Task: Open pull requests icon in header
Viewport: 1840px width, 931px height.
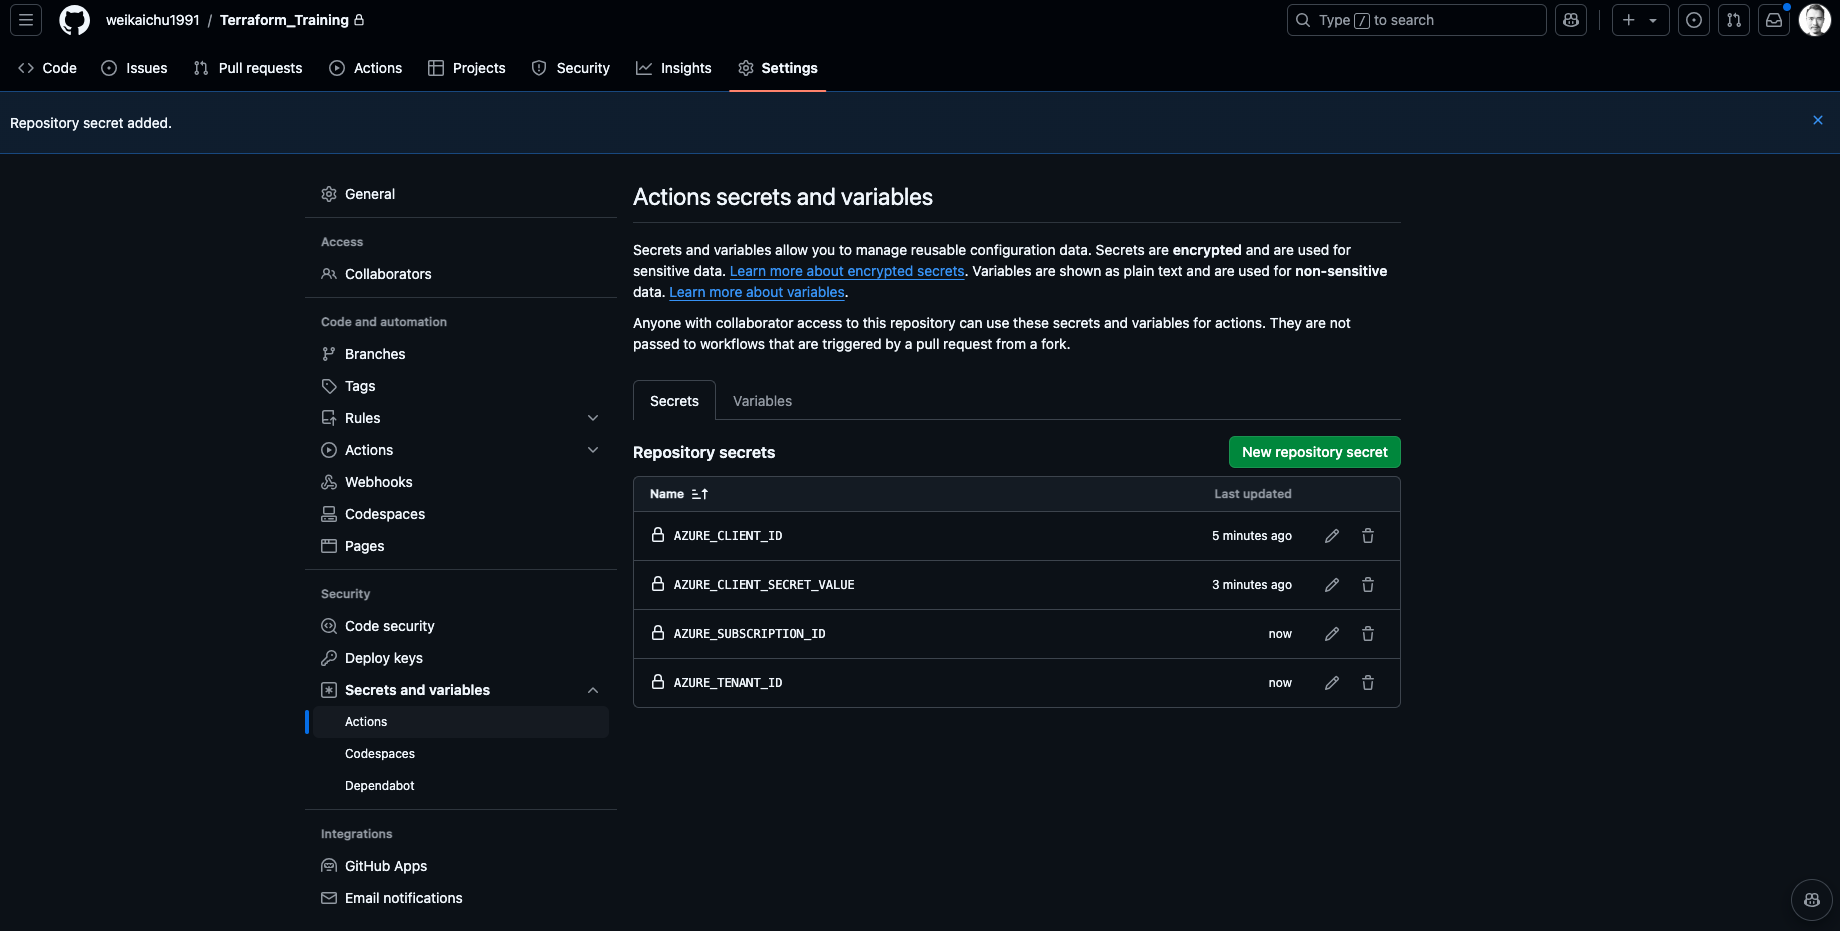Action: [1734, 20]
